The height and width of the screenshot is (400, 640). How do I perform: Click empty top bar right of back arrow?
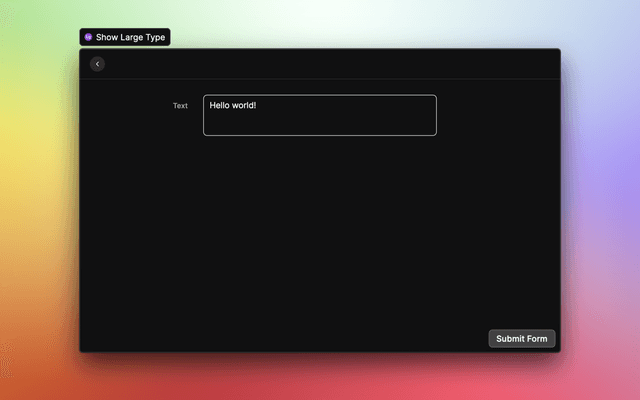click(x=330, y=64)
